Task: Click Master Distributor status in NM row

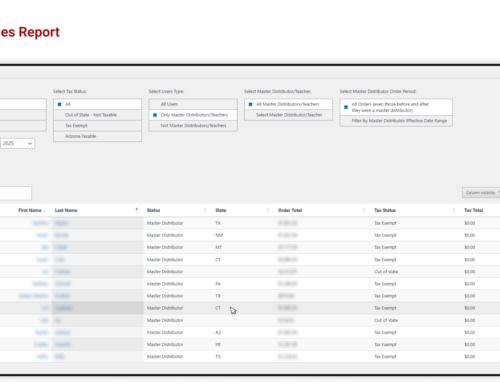Action: pos(165,235)
